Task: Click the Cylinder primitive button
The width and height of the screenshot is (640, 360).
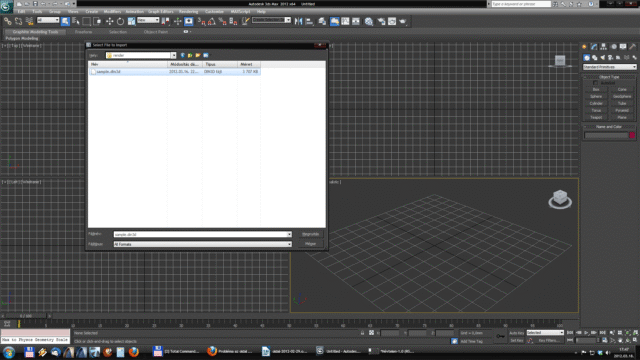Action: point(596,104)
